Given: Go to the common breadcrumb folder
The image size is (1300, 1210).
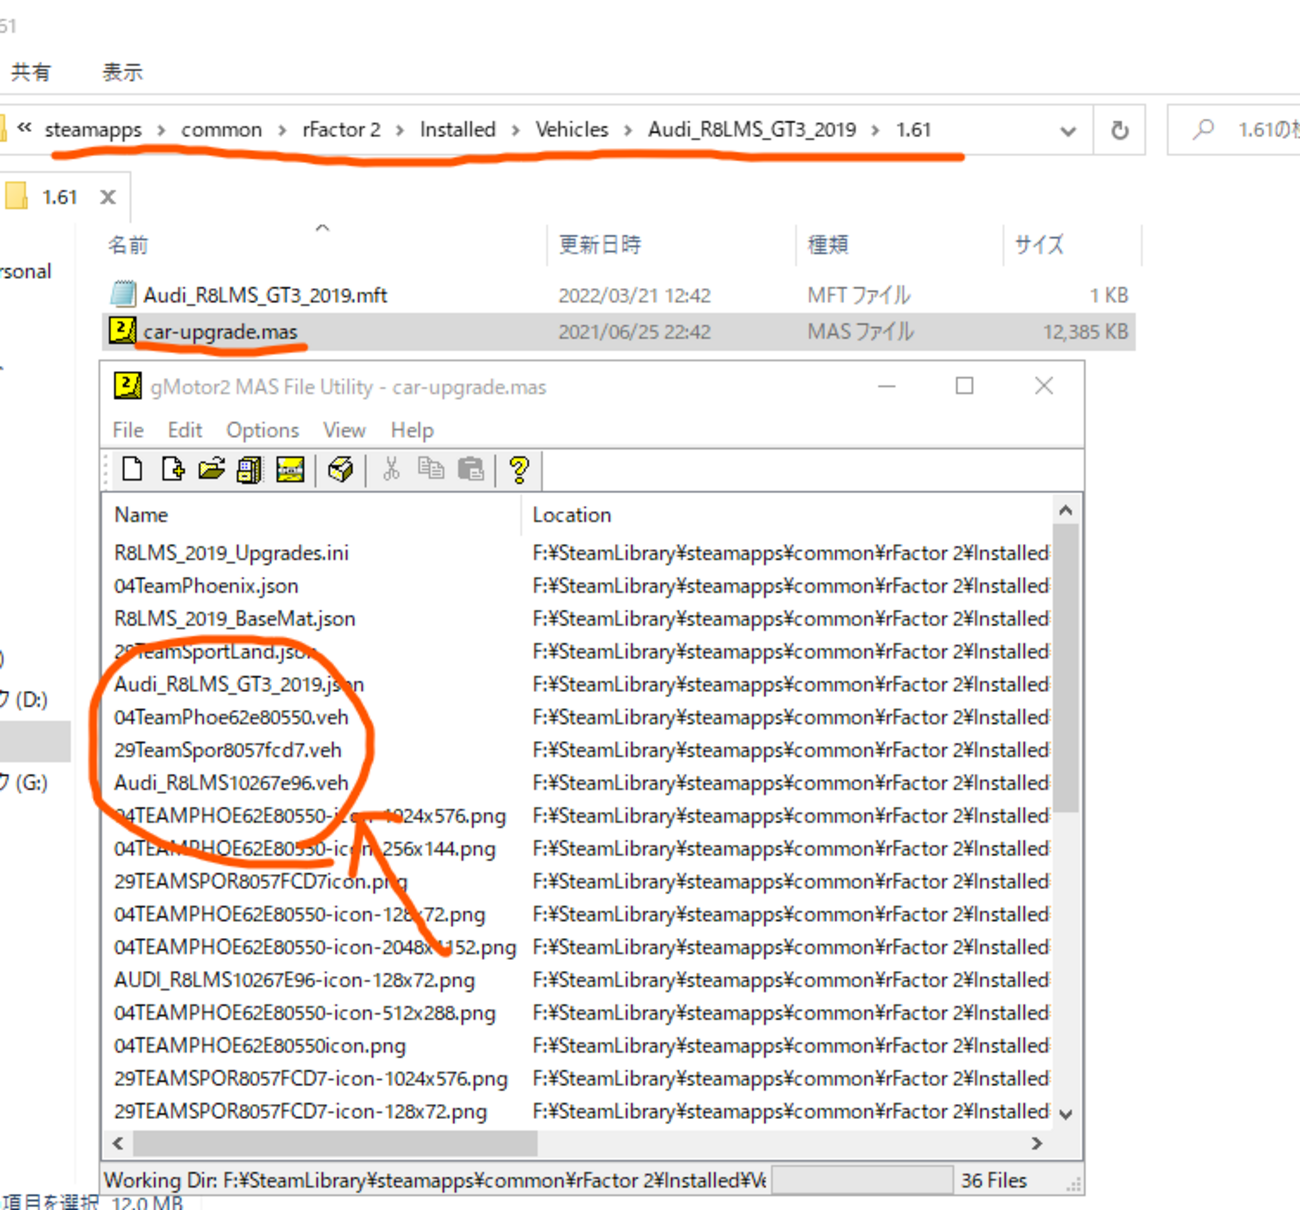Looking at the screenshot, I should tap(221, 130).
